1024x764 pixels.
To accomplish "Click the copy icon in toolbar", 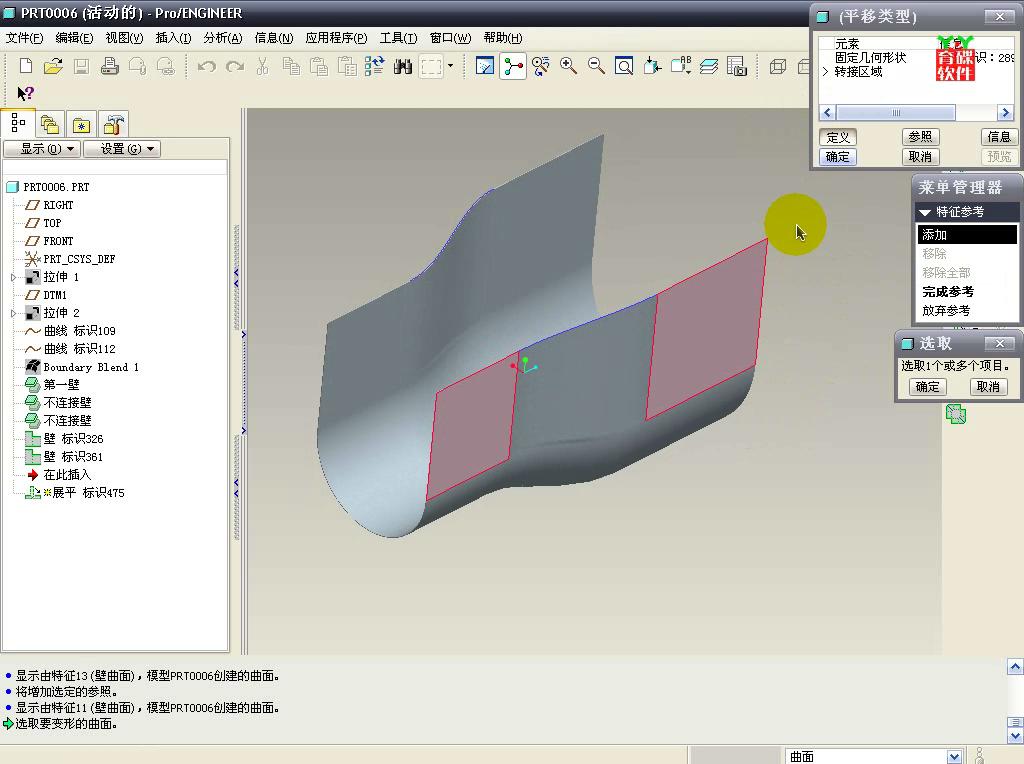I will [x=291, y=66].
